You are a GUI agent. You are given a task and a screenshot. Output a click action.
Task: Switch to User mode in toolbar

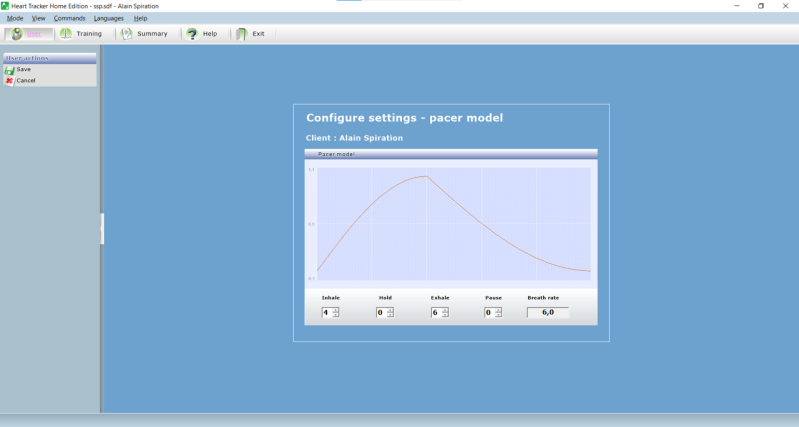pos(29,34)
